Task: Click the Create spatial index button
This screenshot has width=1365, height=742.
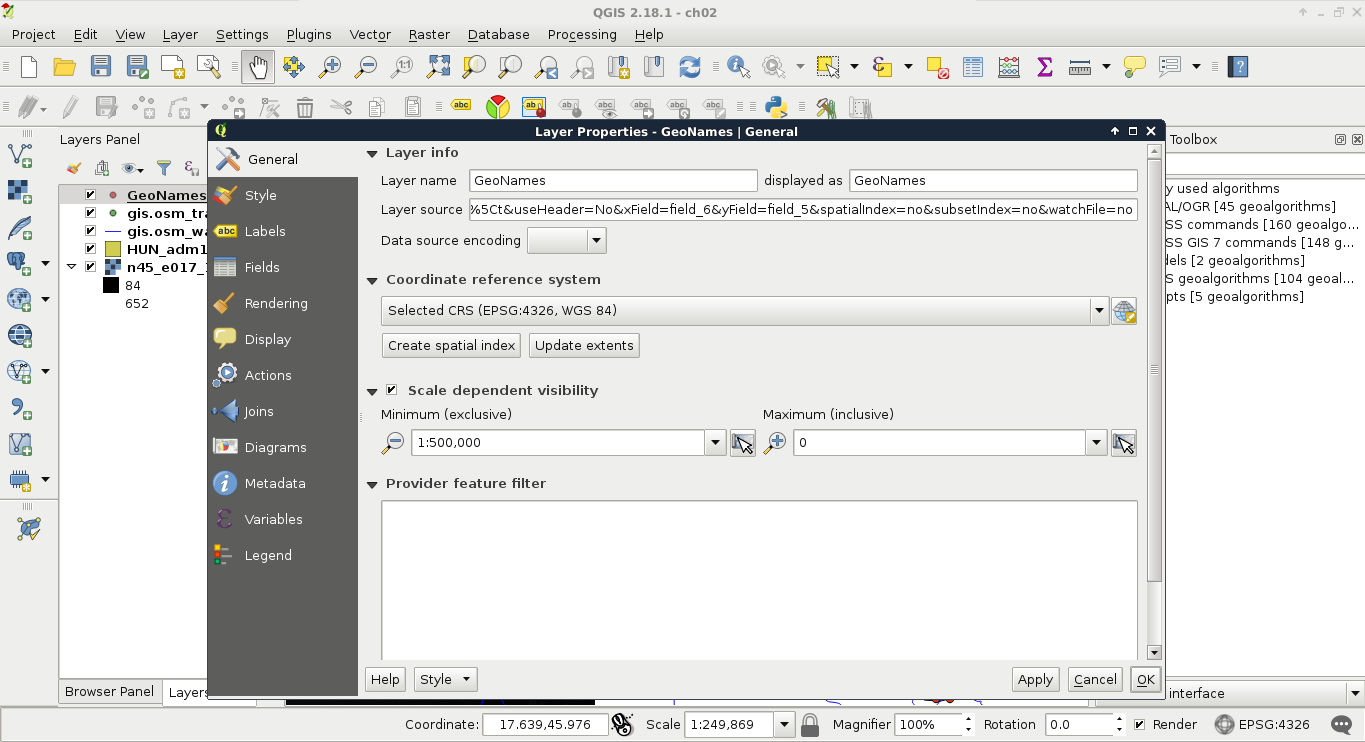Action: 452,345
